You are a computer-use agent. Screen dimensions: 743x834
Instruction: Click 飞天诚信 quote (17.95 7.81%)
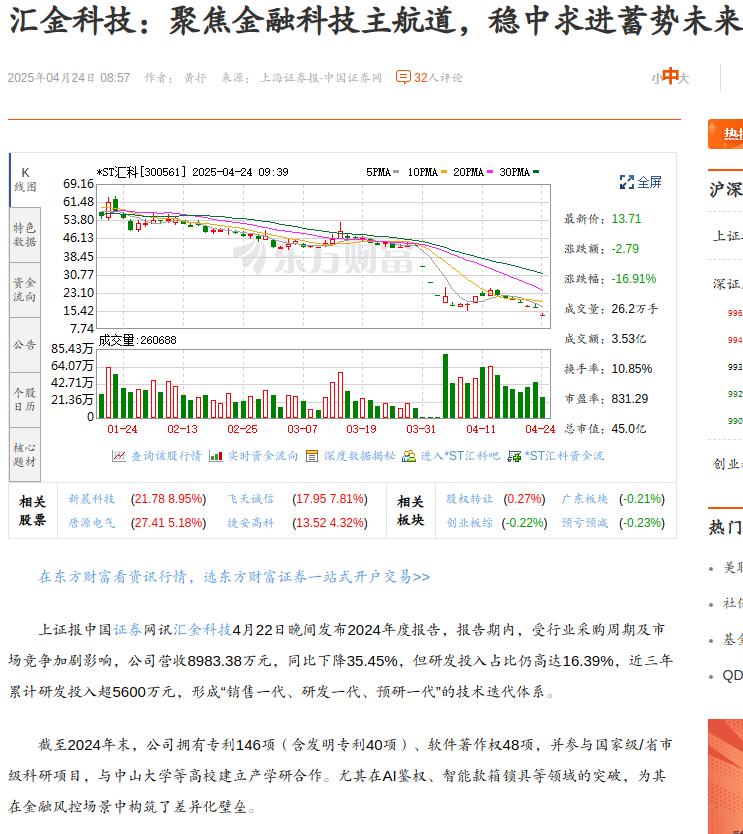pyautogui.click(x=330, y=499)
